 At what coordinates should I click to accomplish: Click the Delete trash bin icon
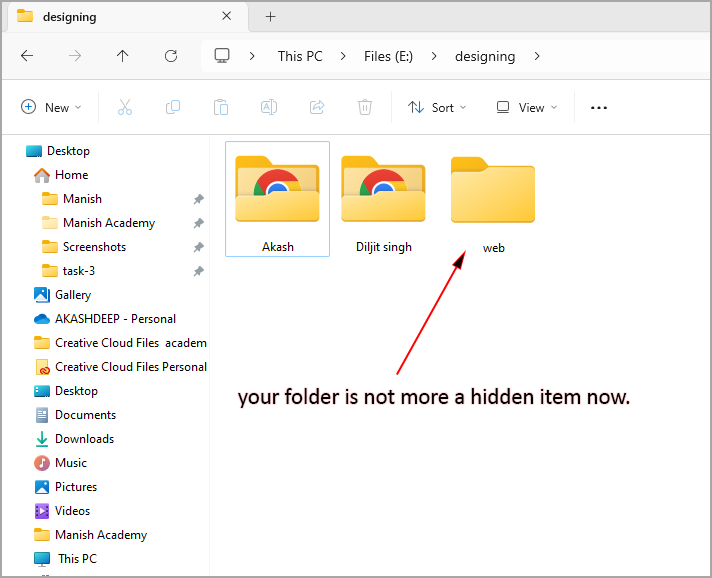point(365,107)
